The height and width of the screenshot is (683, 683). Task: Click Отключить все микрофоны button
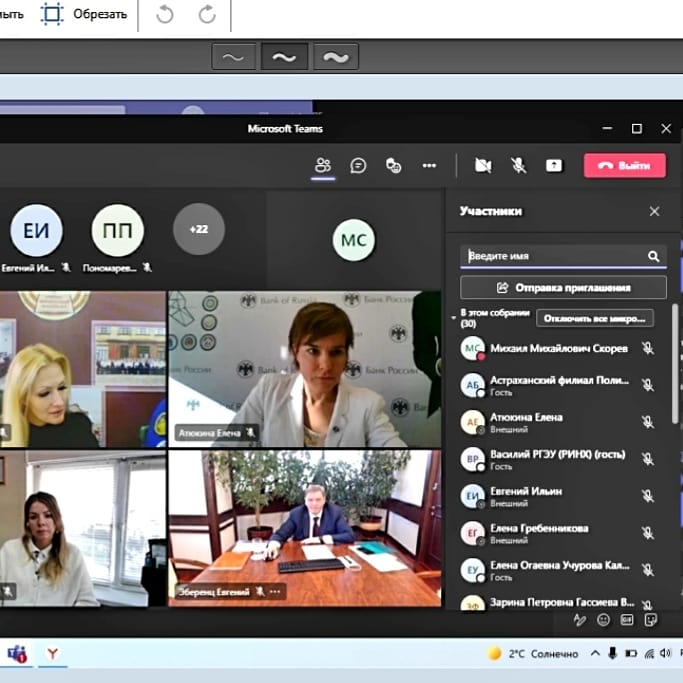click(595, 318)
